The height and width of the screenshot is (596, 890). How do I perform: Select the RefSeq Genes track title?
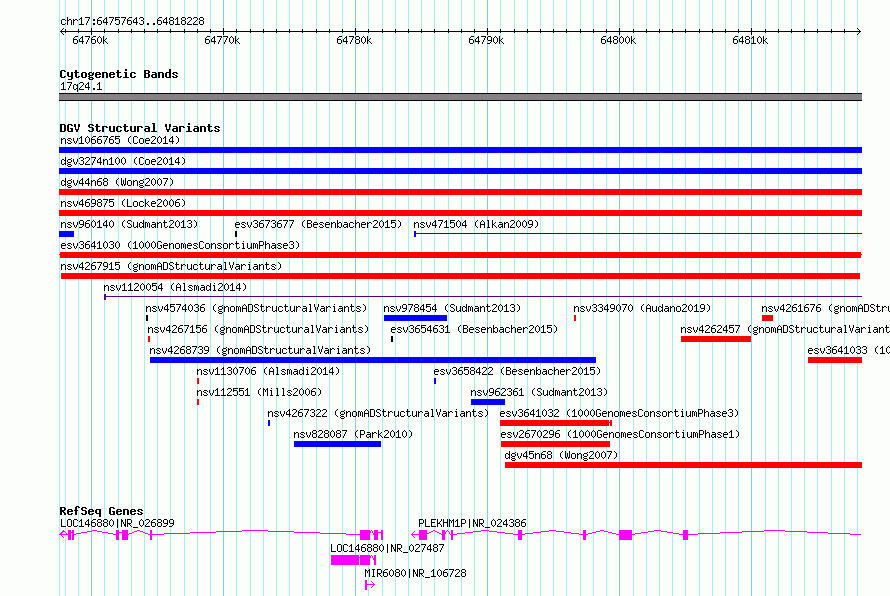pyautogui.click(x=101, y=511)
